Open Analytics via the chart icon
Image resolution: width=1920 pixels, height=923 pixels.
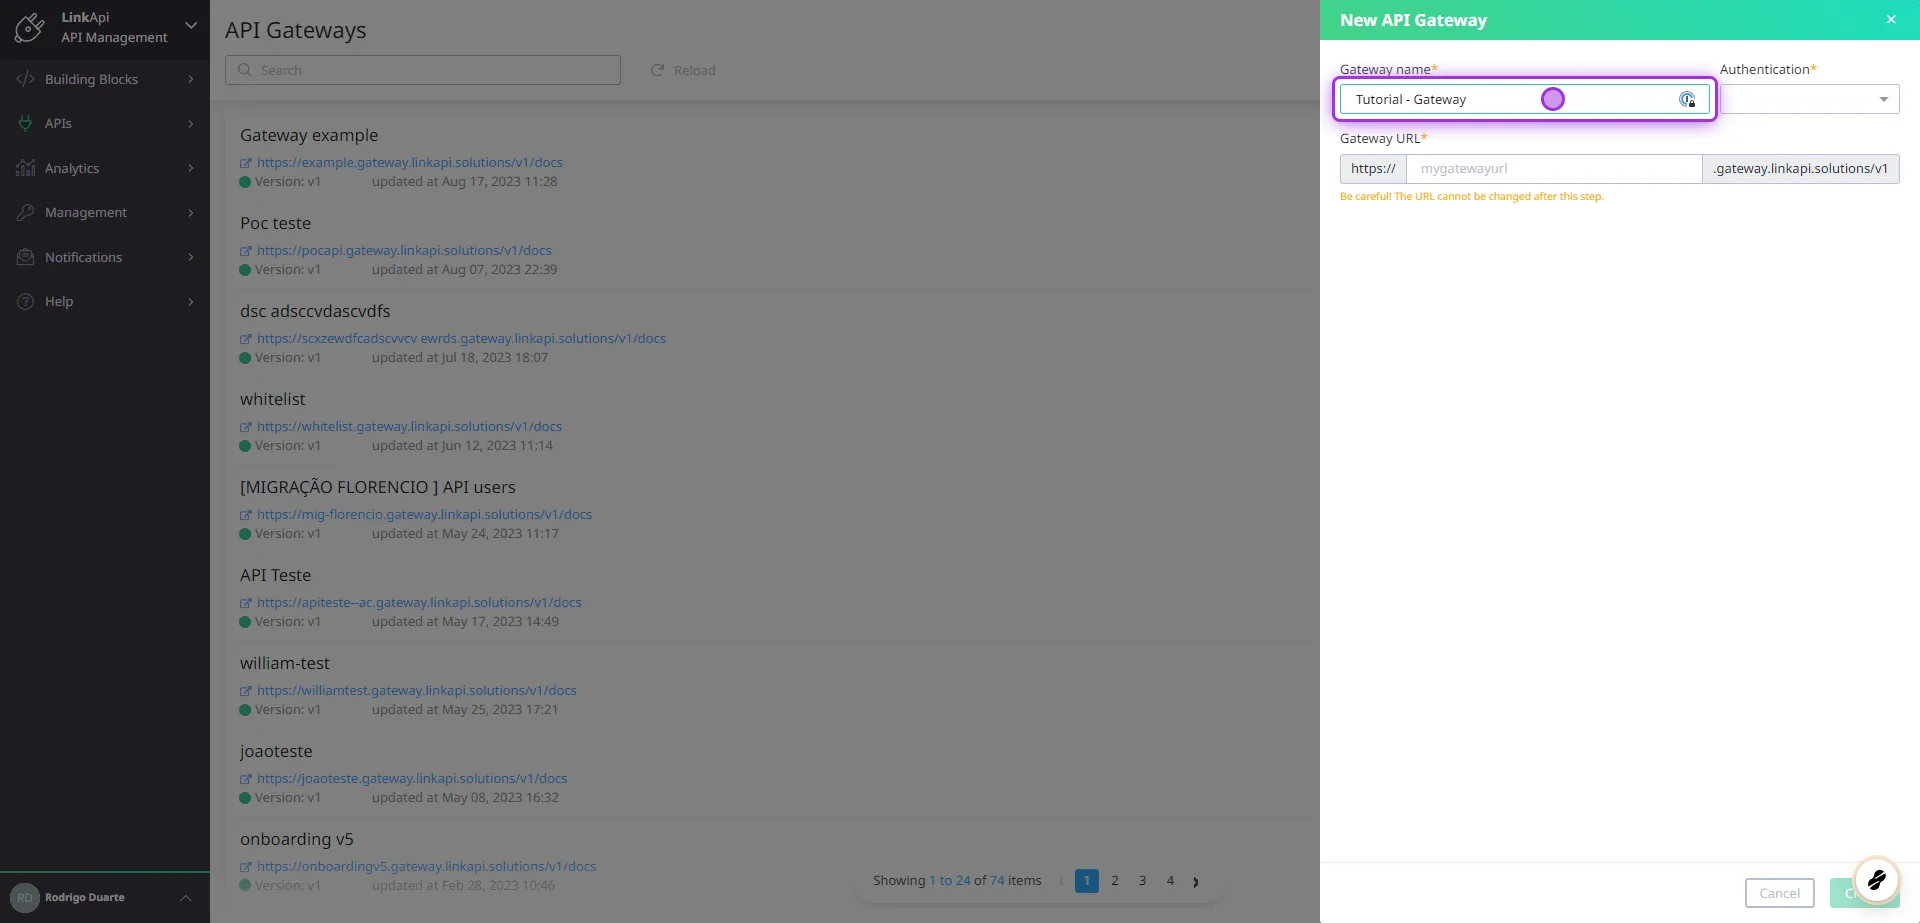pyautogui.click(x=26, y=168)
